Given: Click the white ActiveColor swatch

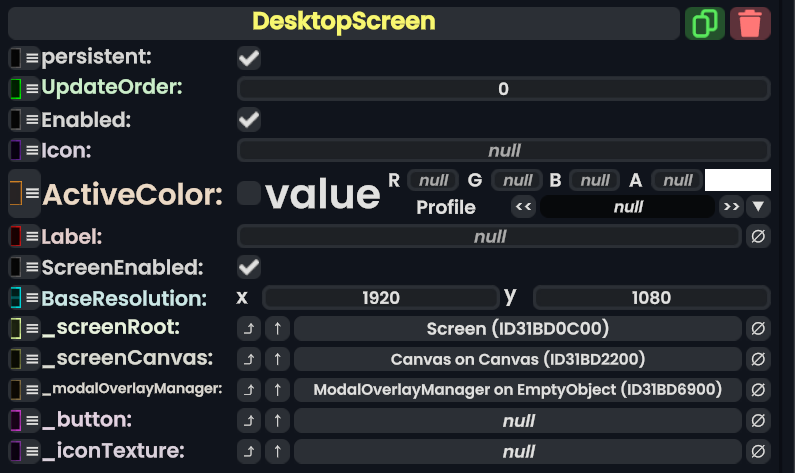Looking at the screenshot, I should tap(738, 180).
